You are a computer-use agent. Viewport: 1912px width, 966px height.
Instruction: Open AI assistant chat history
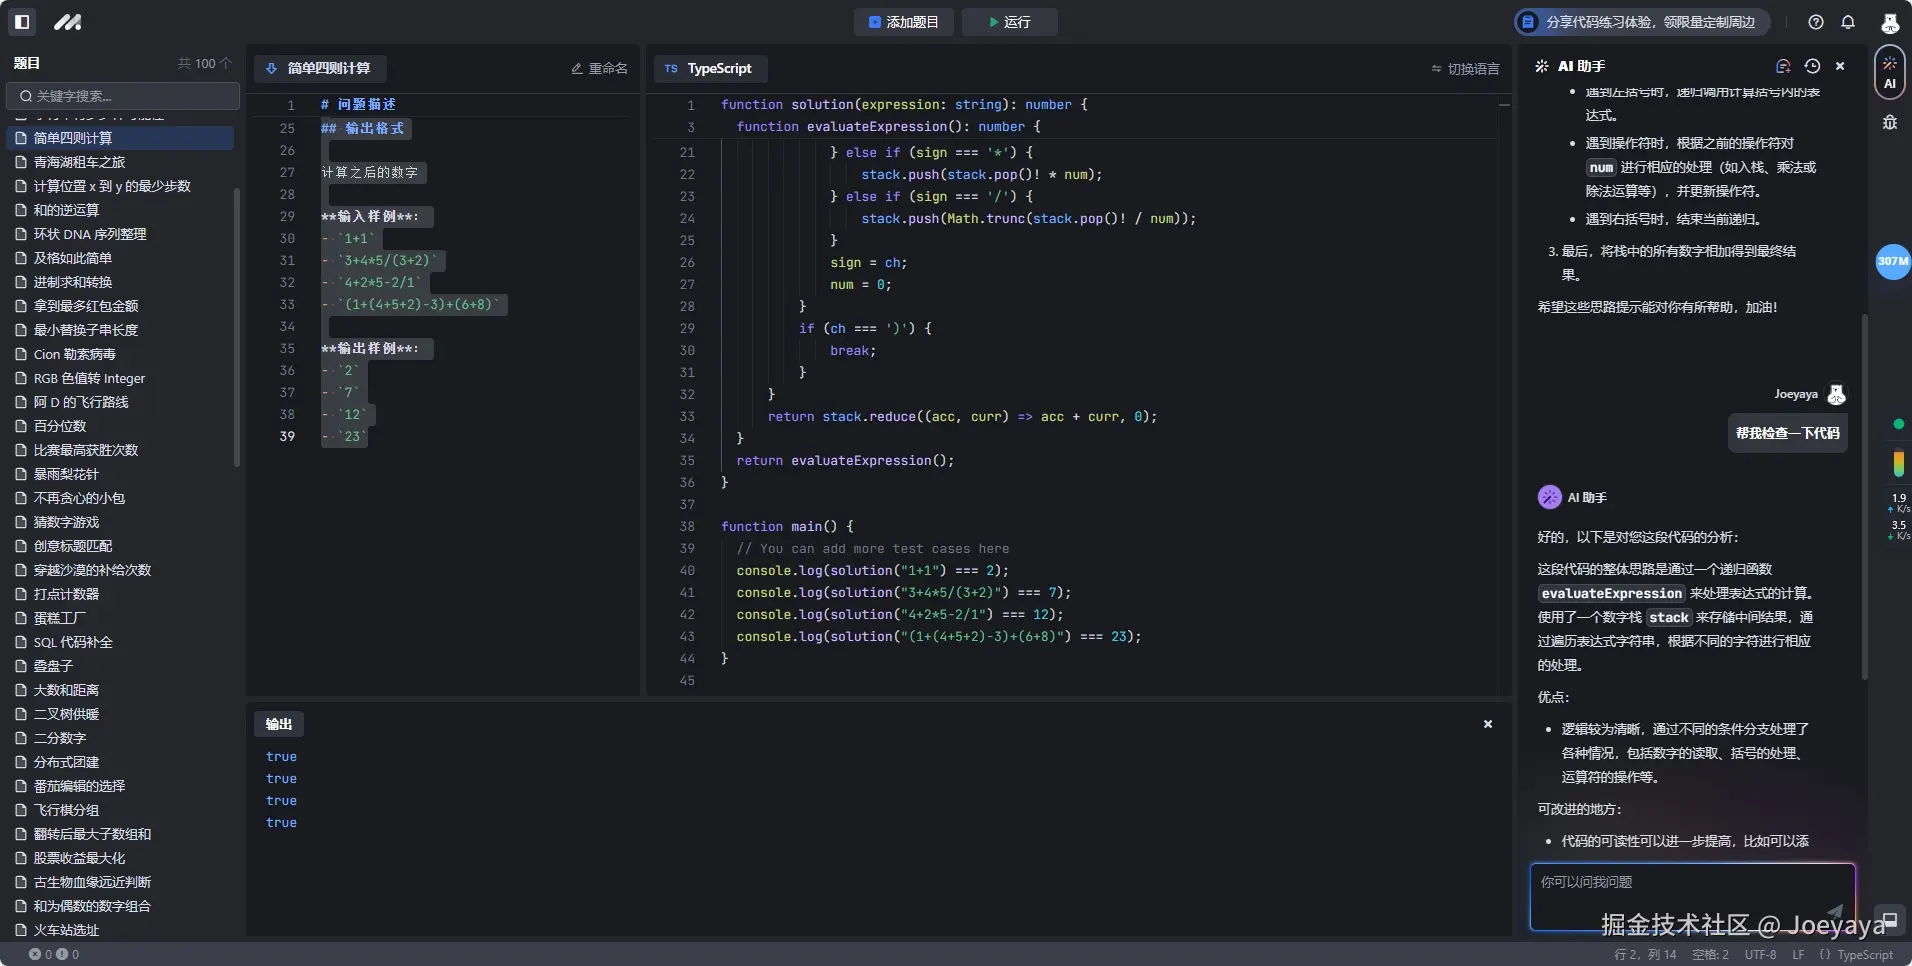(1812, 66)
